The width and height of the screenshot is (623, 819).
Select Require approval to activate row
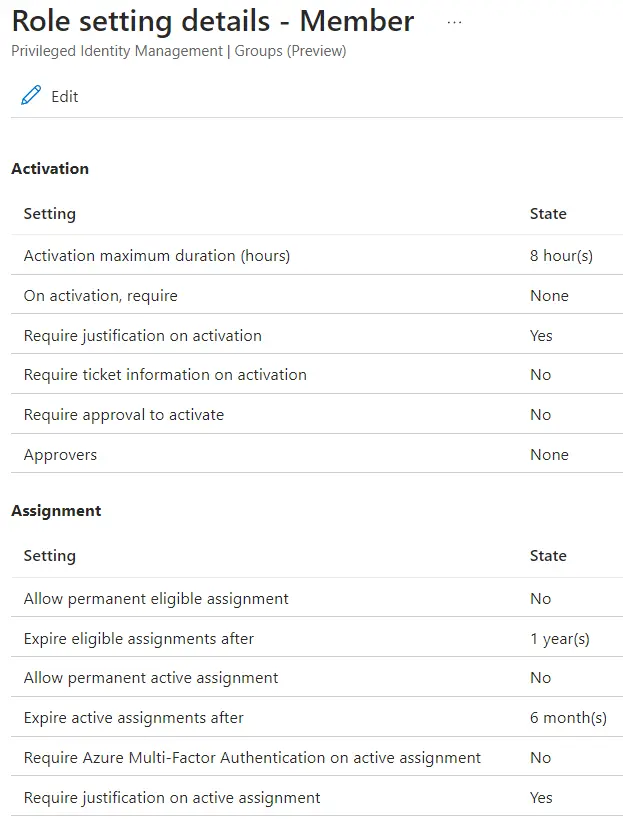124,415
